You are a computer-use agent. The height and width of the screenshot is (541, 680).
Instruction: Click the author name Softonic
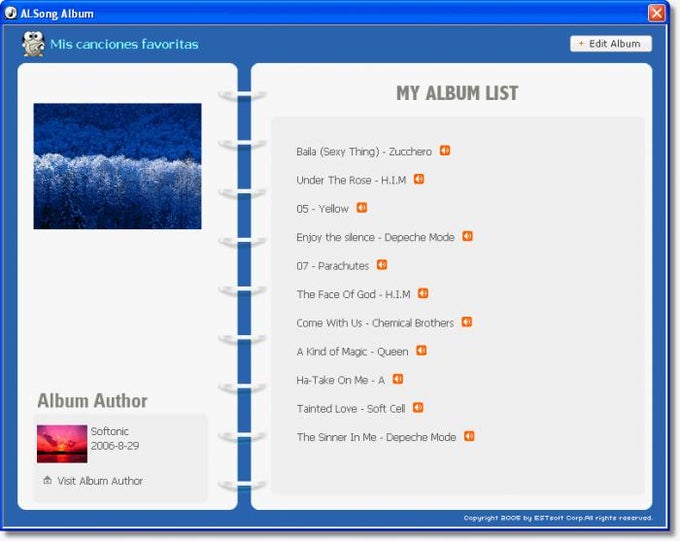110,431
